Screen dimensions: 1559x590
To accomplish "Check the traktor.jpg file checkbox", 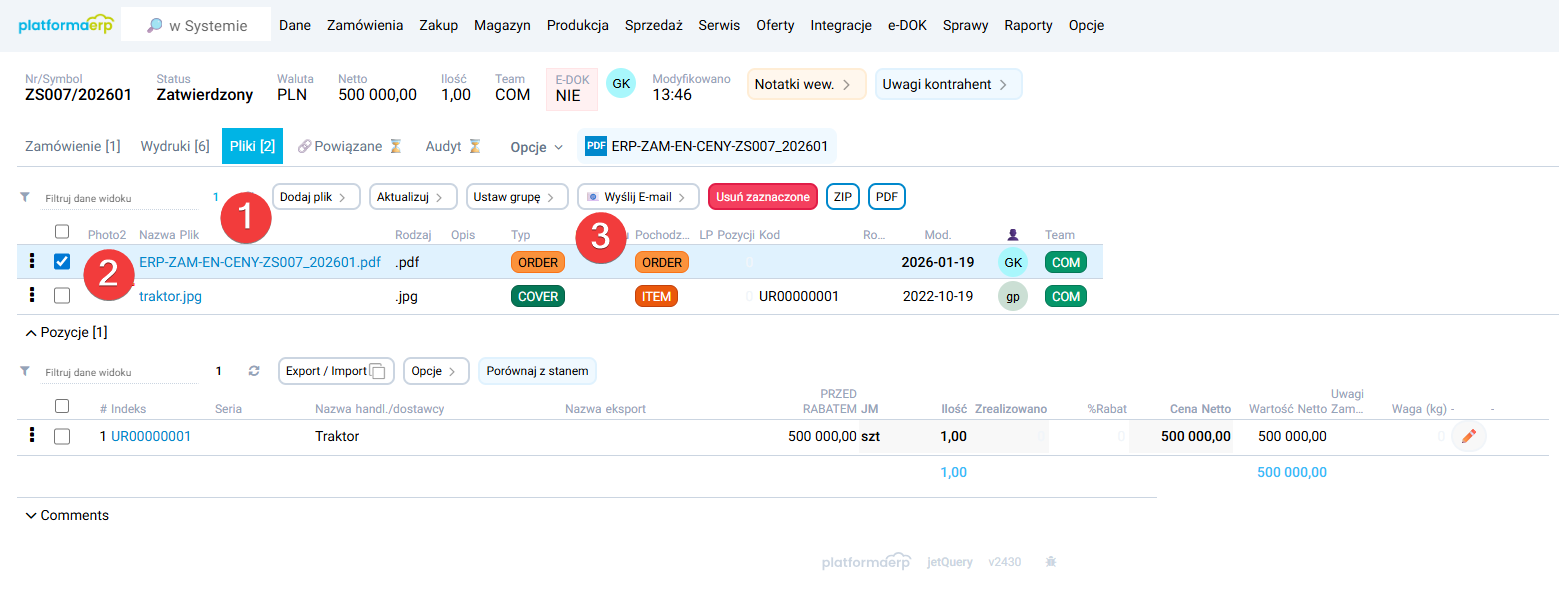I will [62, 296].
